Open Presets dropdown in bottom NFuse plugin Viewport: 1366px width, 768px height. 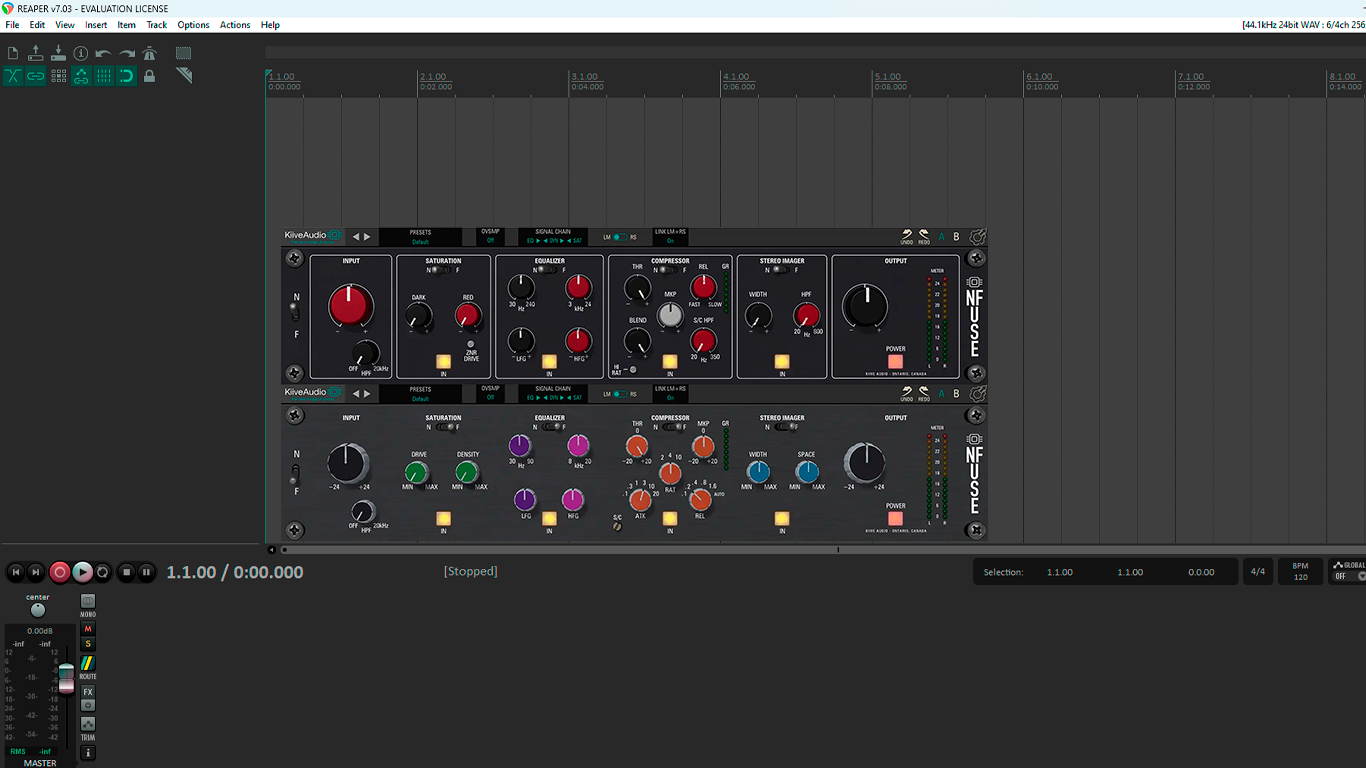tap(420, 394)
